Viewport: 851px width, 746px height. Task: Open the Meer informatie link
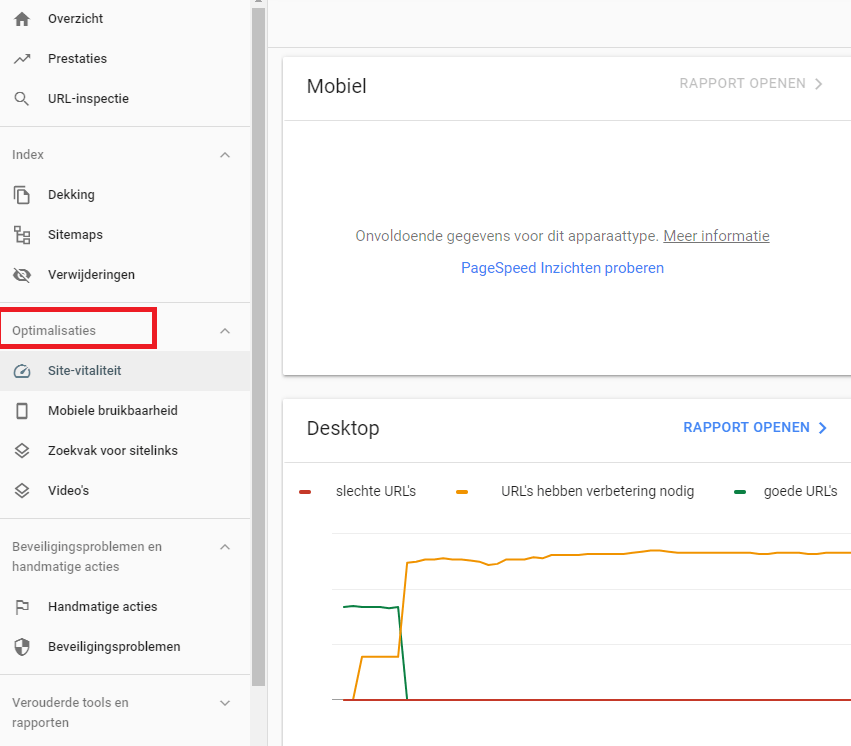(716, 235)
